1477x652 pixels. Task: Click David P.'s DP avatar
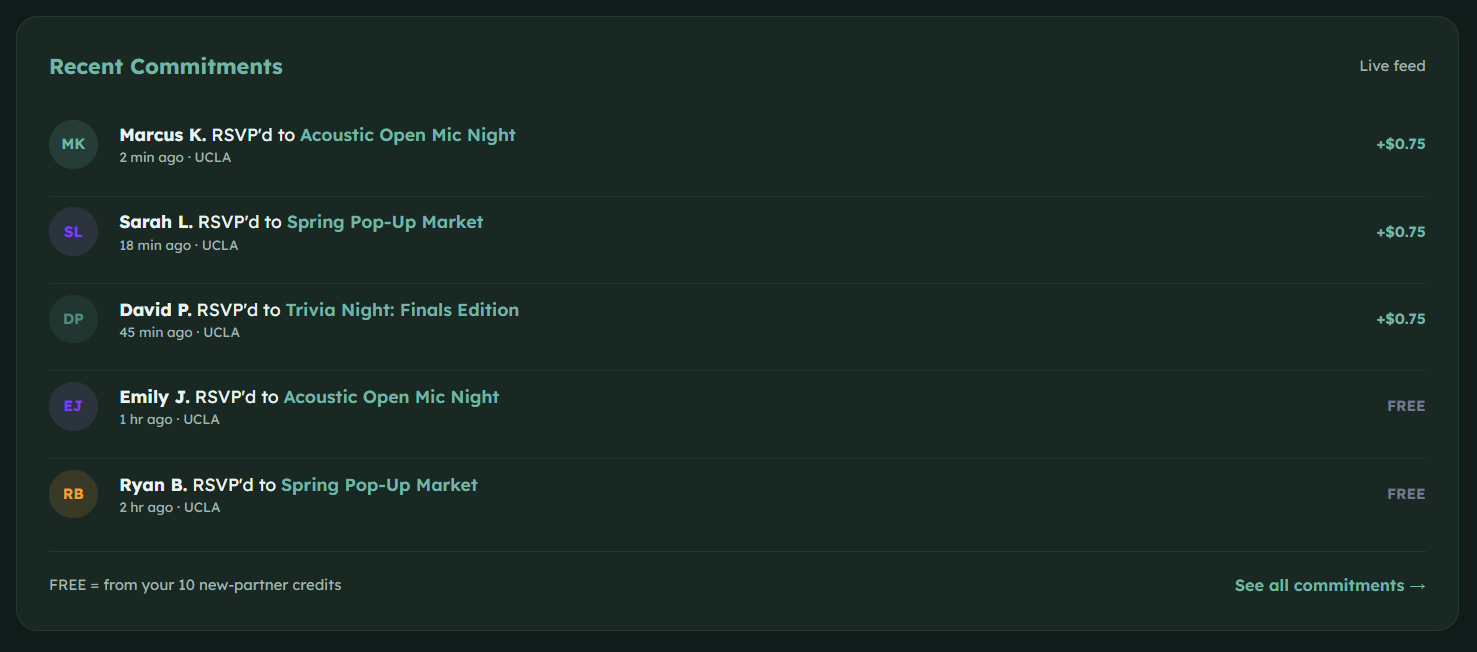pyautogui.click(x=73, y=319)
